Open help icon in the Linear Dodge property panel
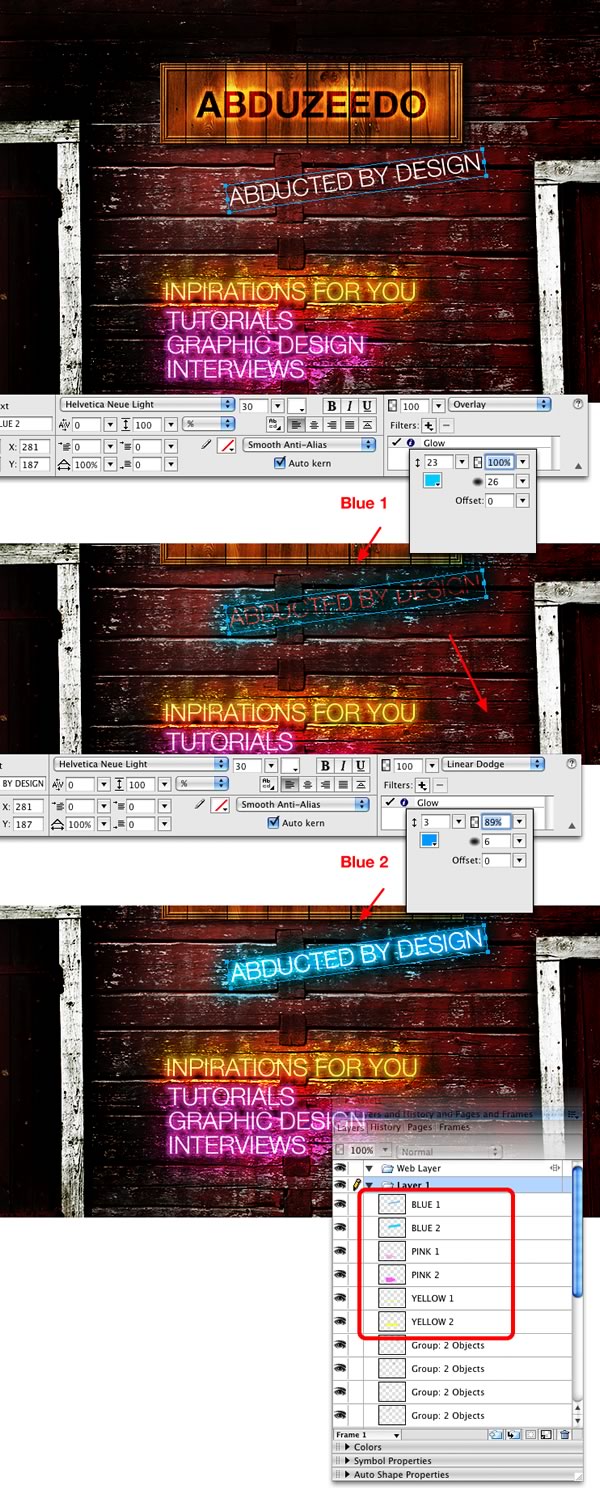Screen dimensions: 600x1507 571,763
